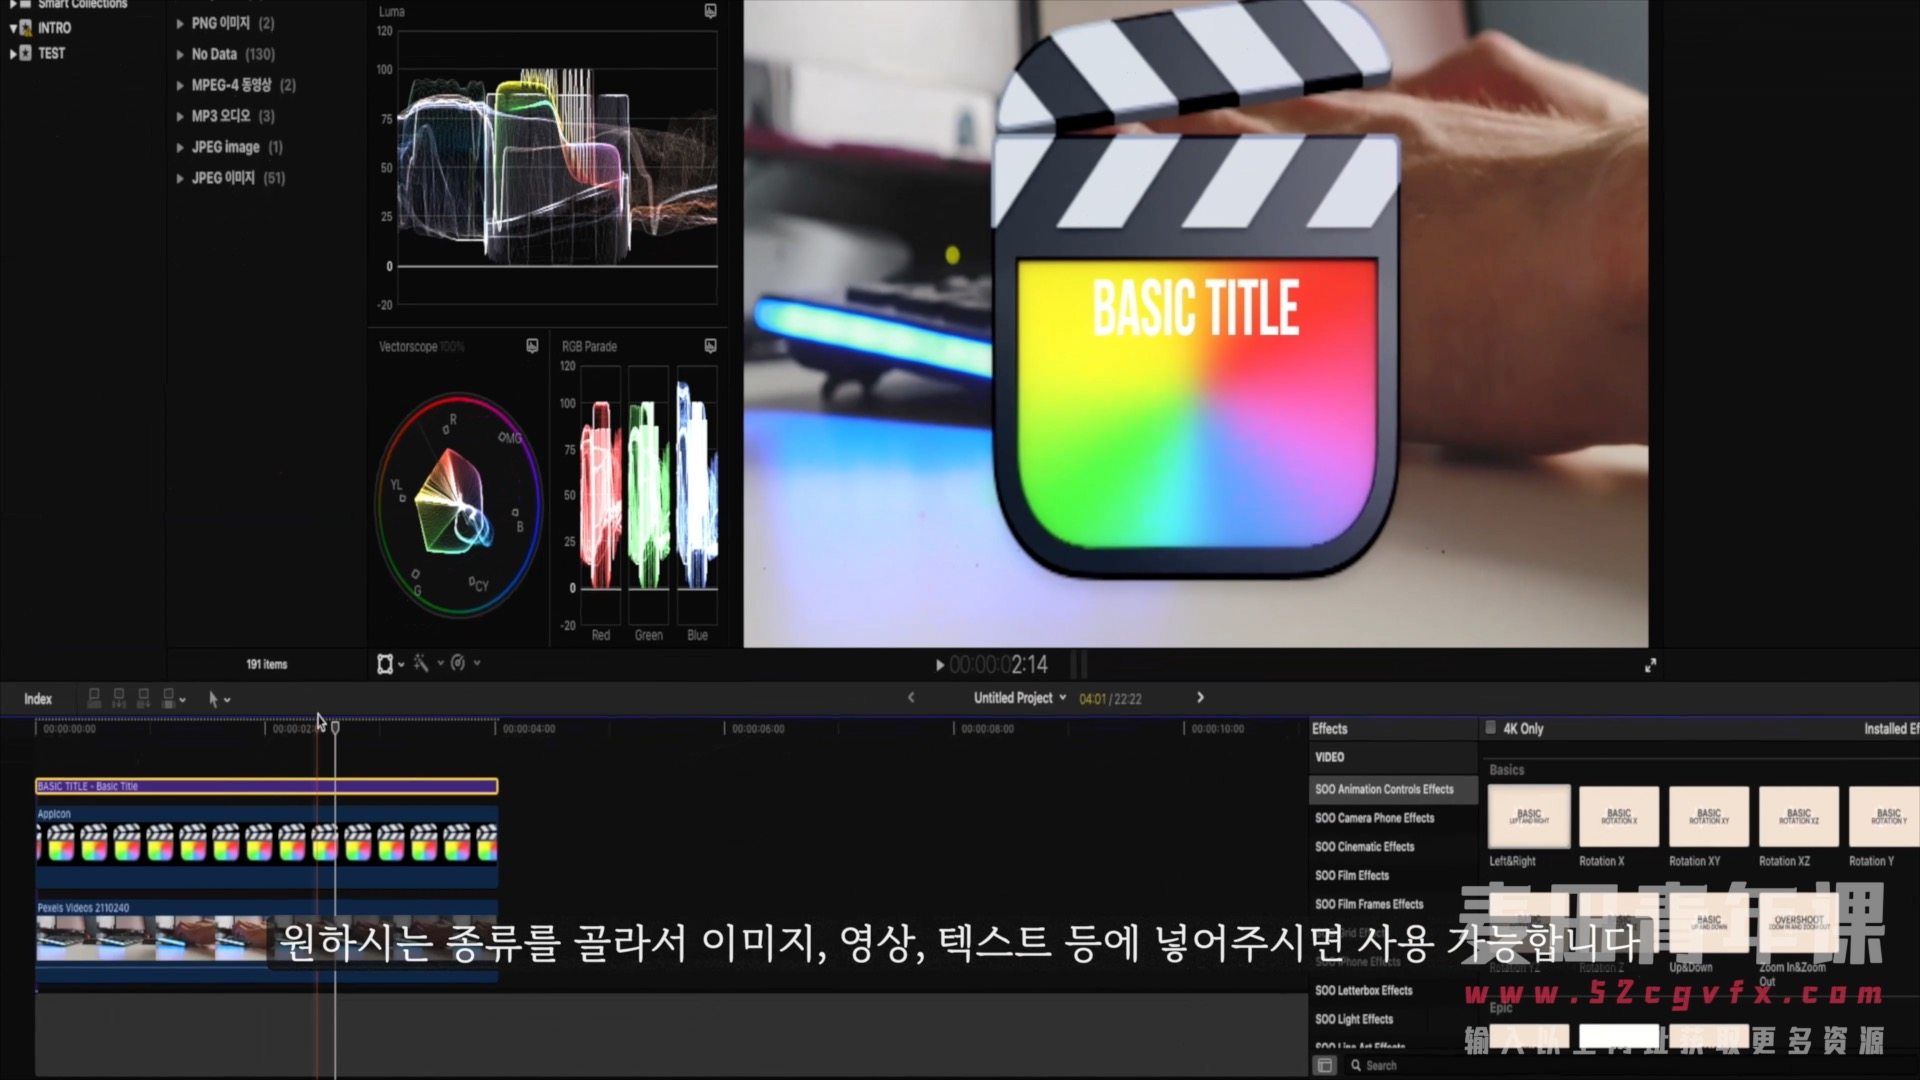Select the SOO Film Effects category
The image size is (1920, 1080).
tap(1351, 875)
